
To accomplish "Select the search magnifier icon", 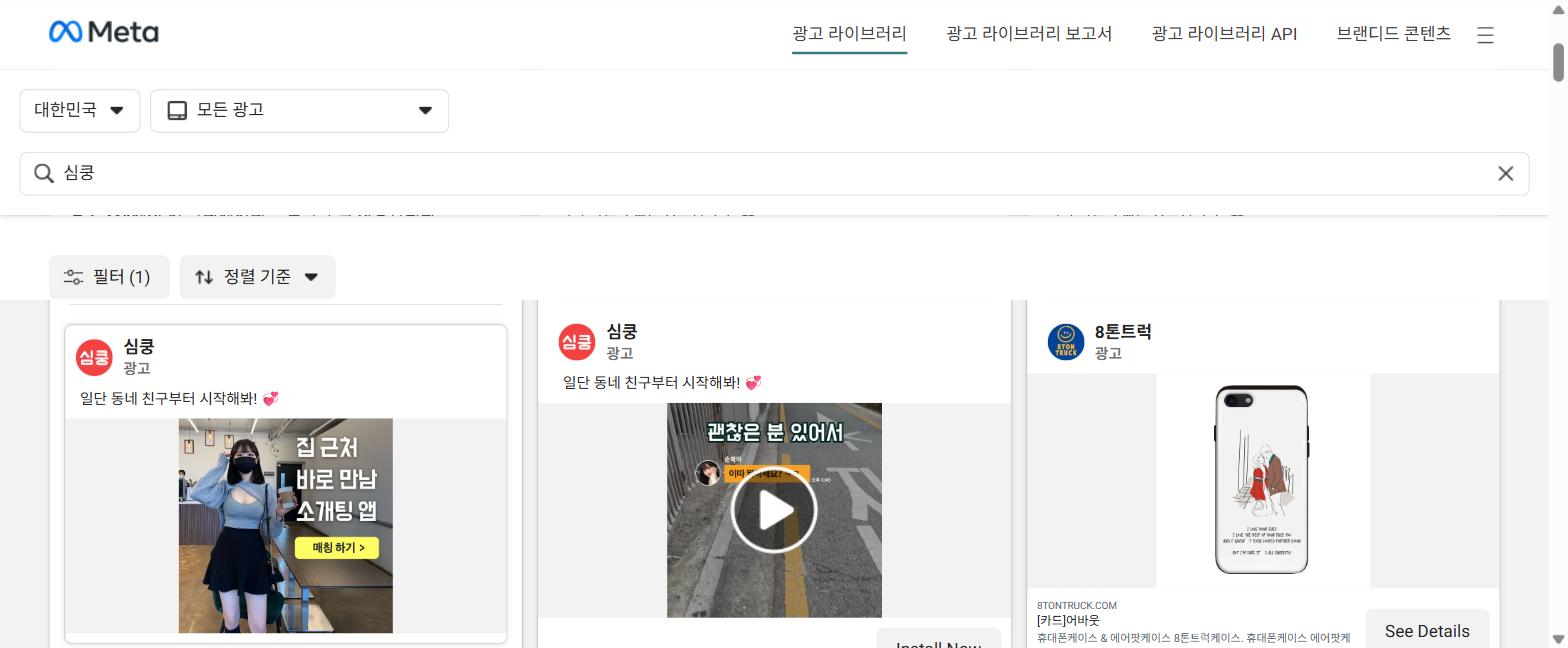I will [x=43, y=173].
